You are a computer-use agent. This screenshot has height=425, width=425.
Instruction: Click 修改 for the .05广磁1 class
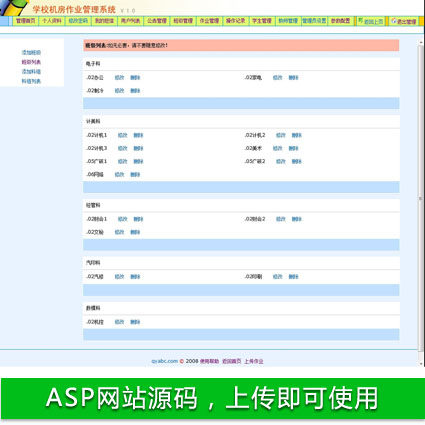(123, 161)
